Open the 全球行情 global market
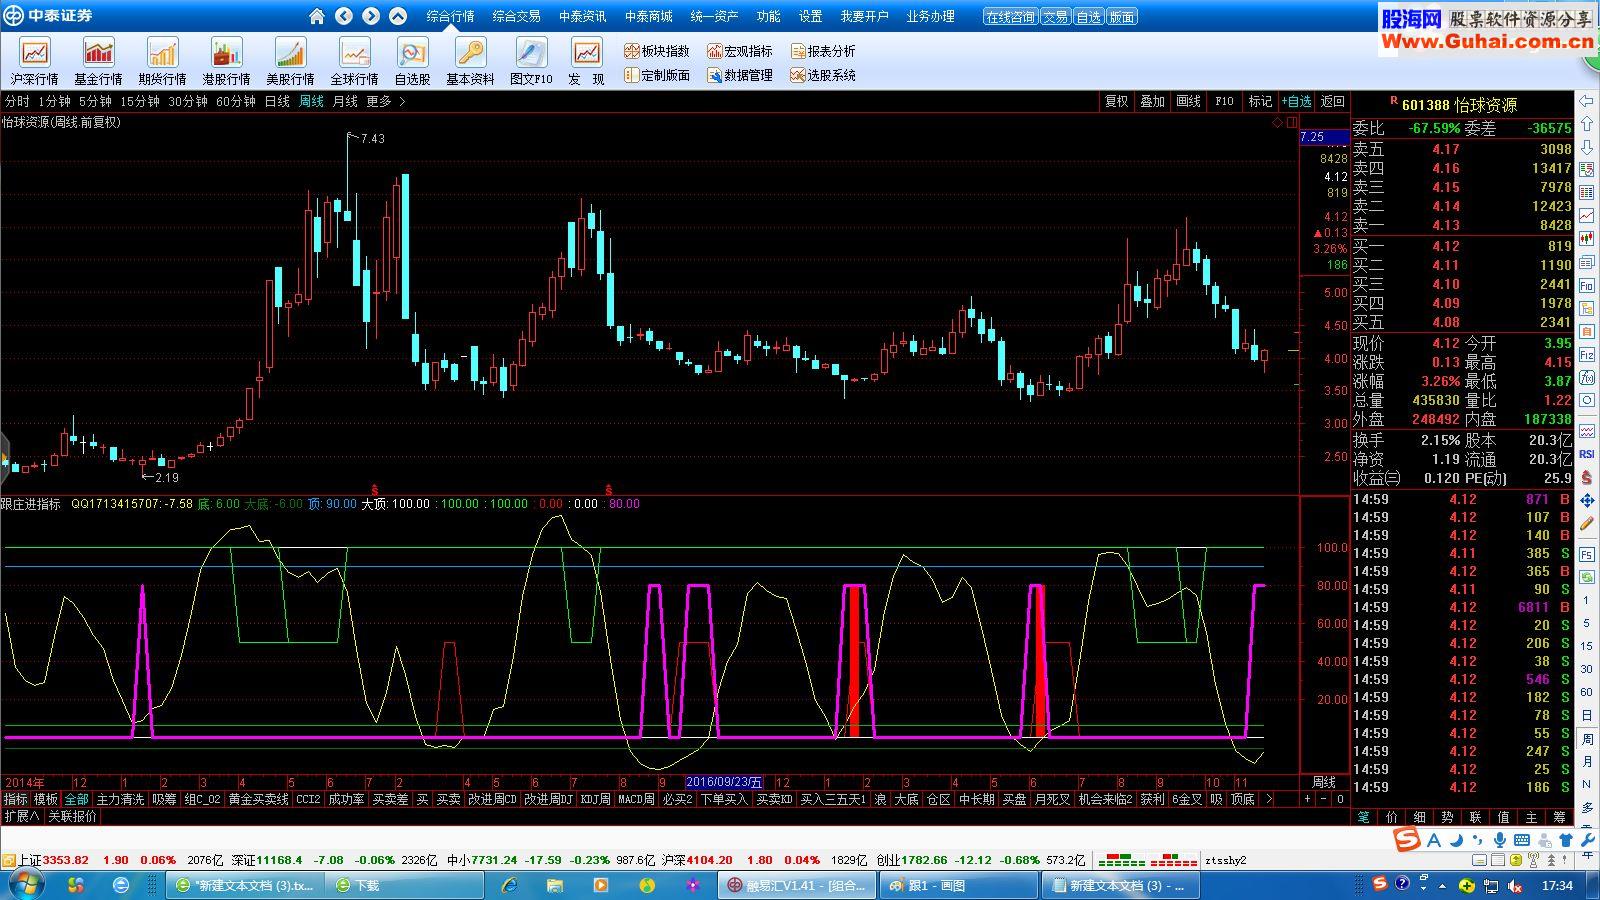This screenshot has width=1600, height=900. point(354,61)
